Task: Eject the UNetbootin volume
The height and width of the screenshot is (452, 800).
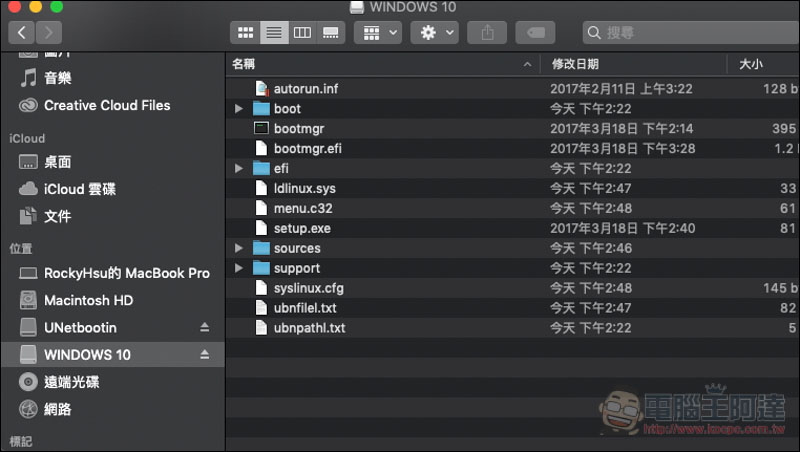Action: coord(205,328)
